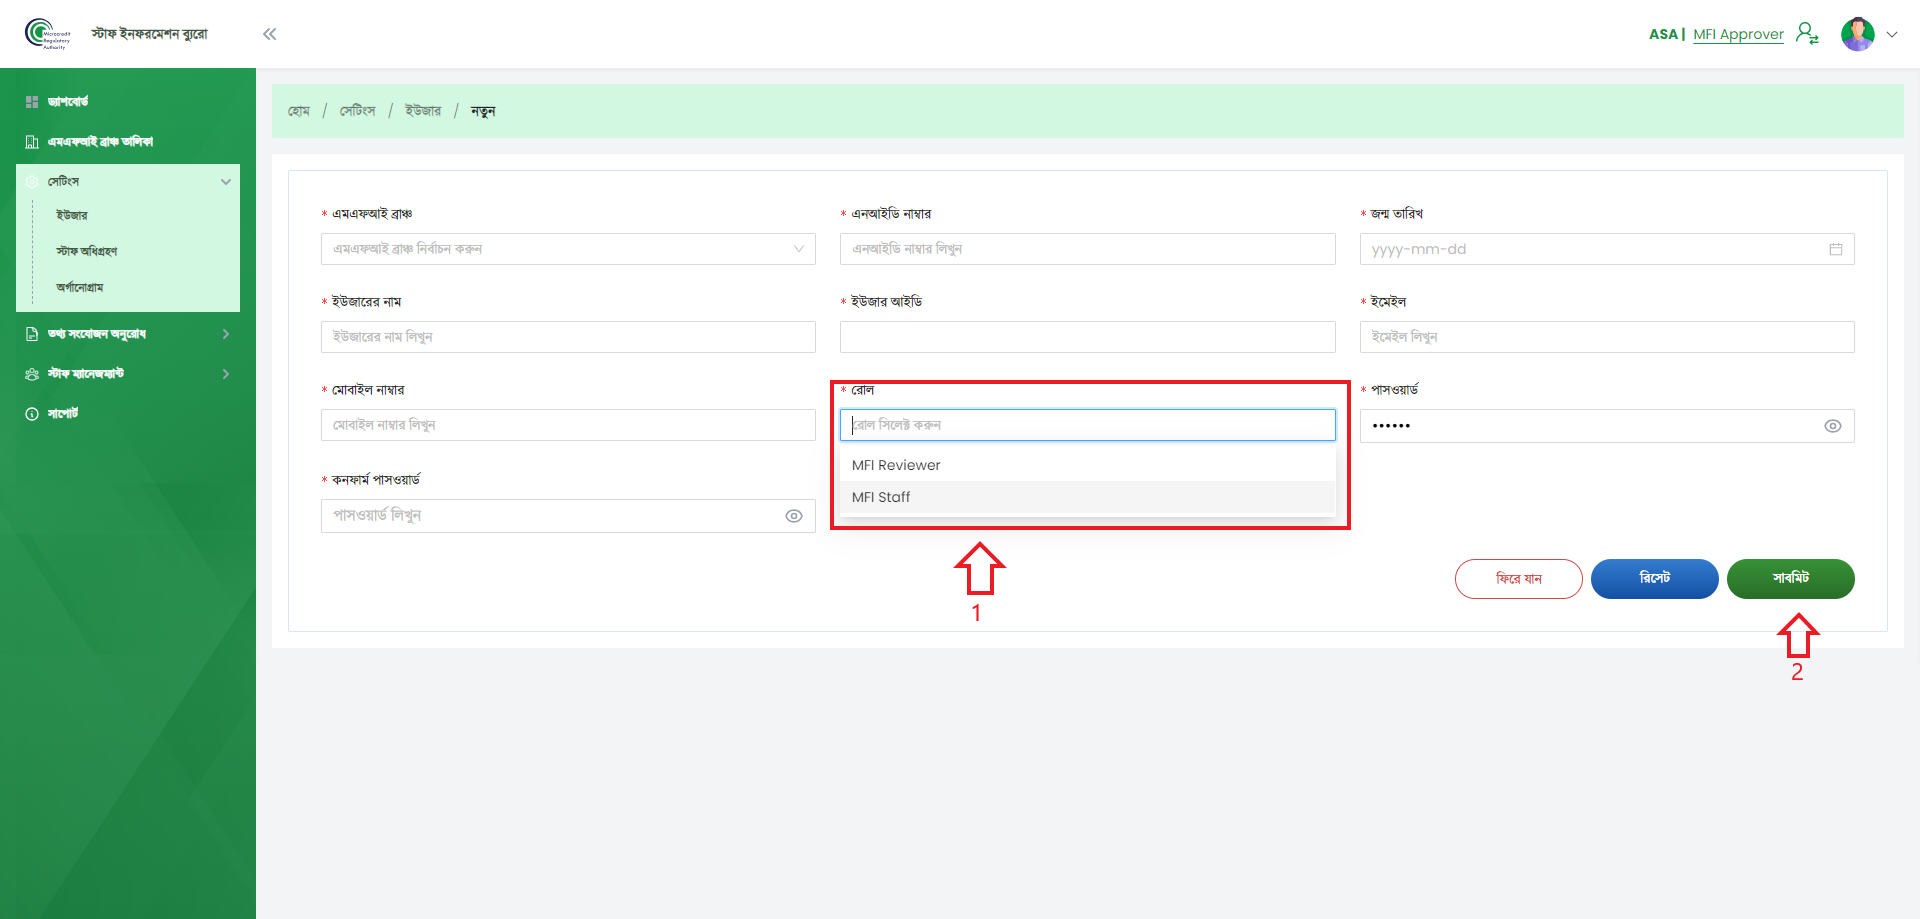Viewport: 1920px width, 919px height.
Task: Show the password using the eye icon
Action: coord(1832,426)
